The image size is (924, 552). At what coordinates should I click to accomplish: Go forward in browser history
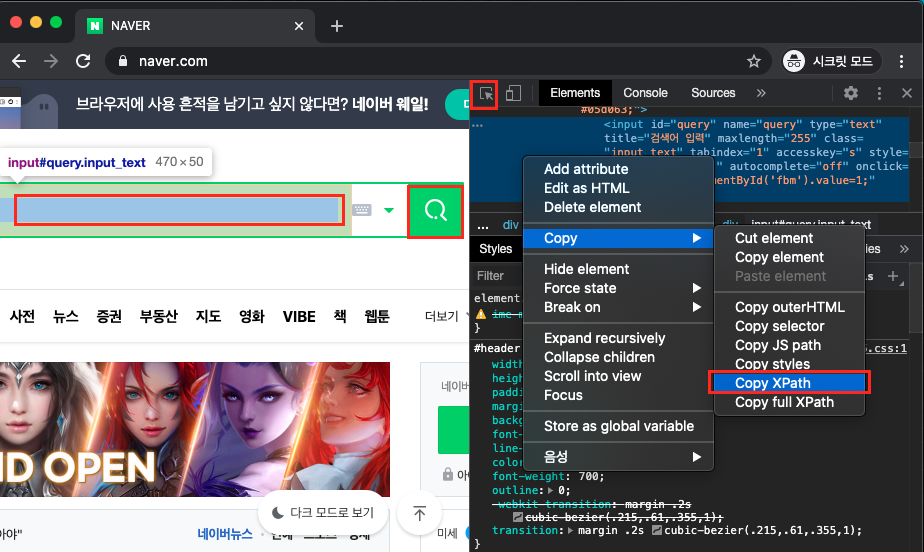(x=51, y=61)
